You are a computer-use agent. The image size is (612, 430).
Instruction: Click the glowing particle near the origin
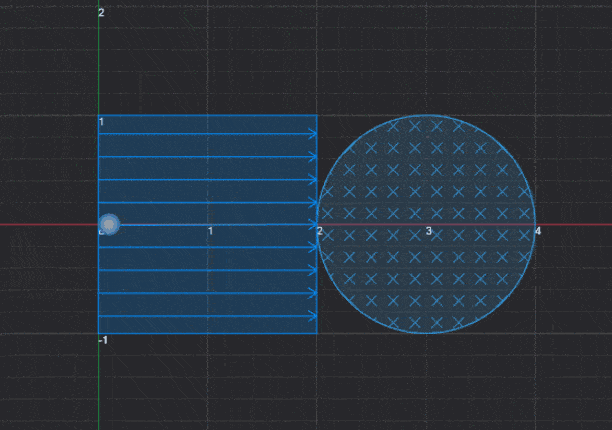pos(110,224)
